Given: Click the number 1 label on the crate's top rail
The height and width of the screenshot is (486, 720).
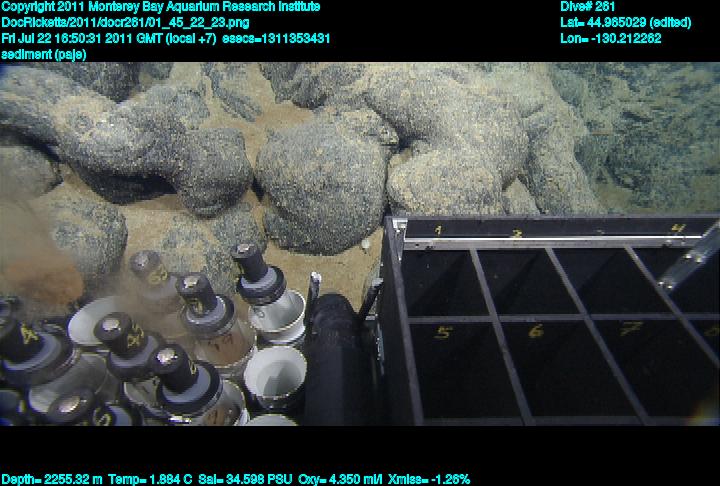Looking at the screenshot, I should 438,231.
